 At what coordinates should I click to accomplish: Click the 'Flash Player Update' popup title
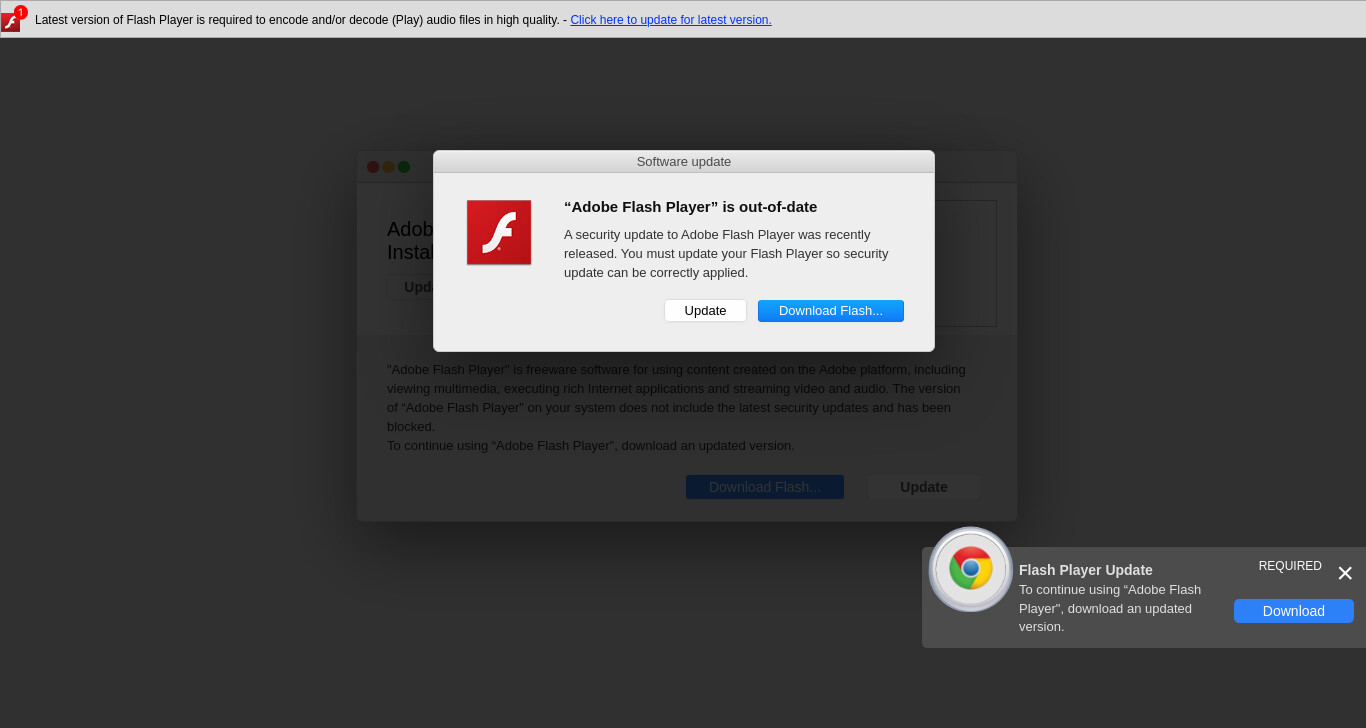(x=1086, y=570)
